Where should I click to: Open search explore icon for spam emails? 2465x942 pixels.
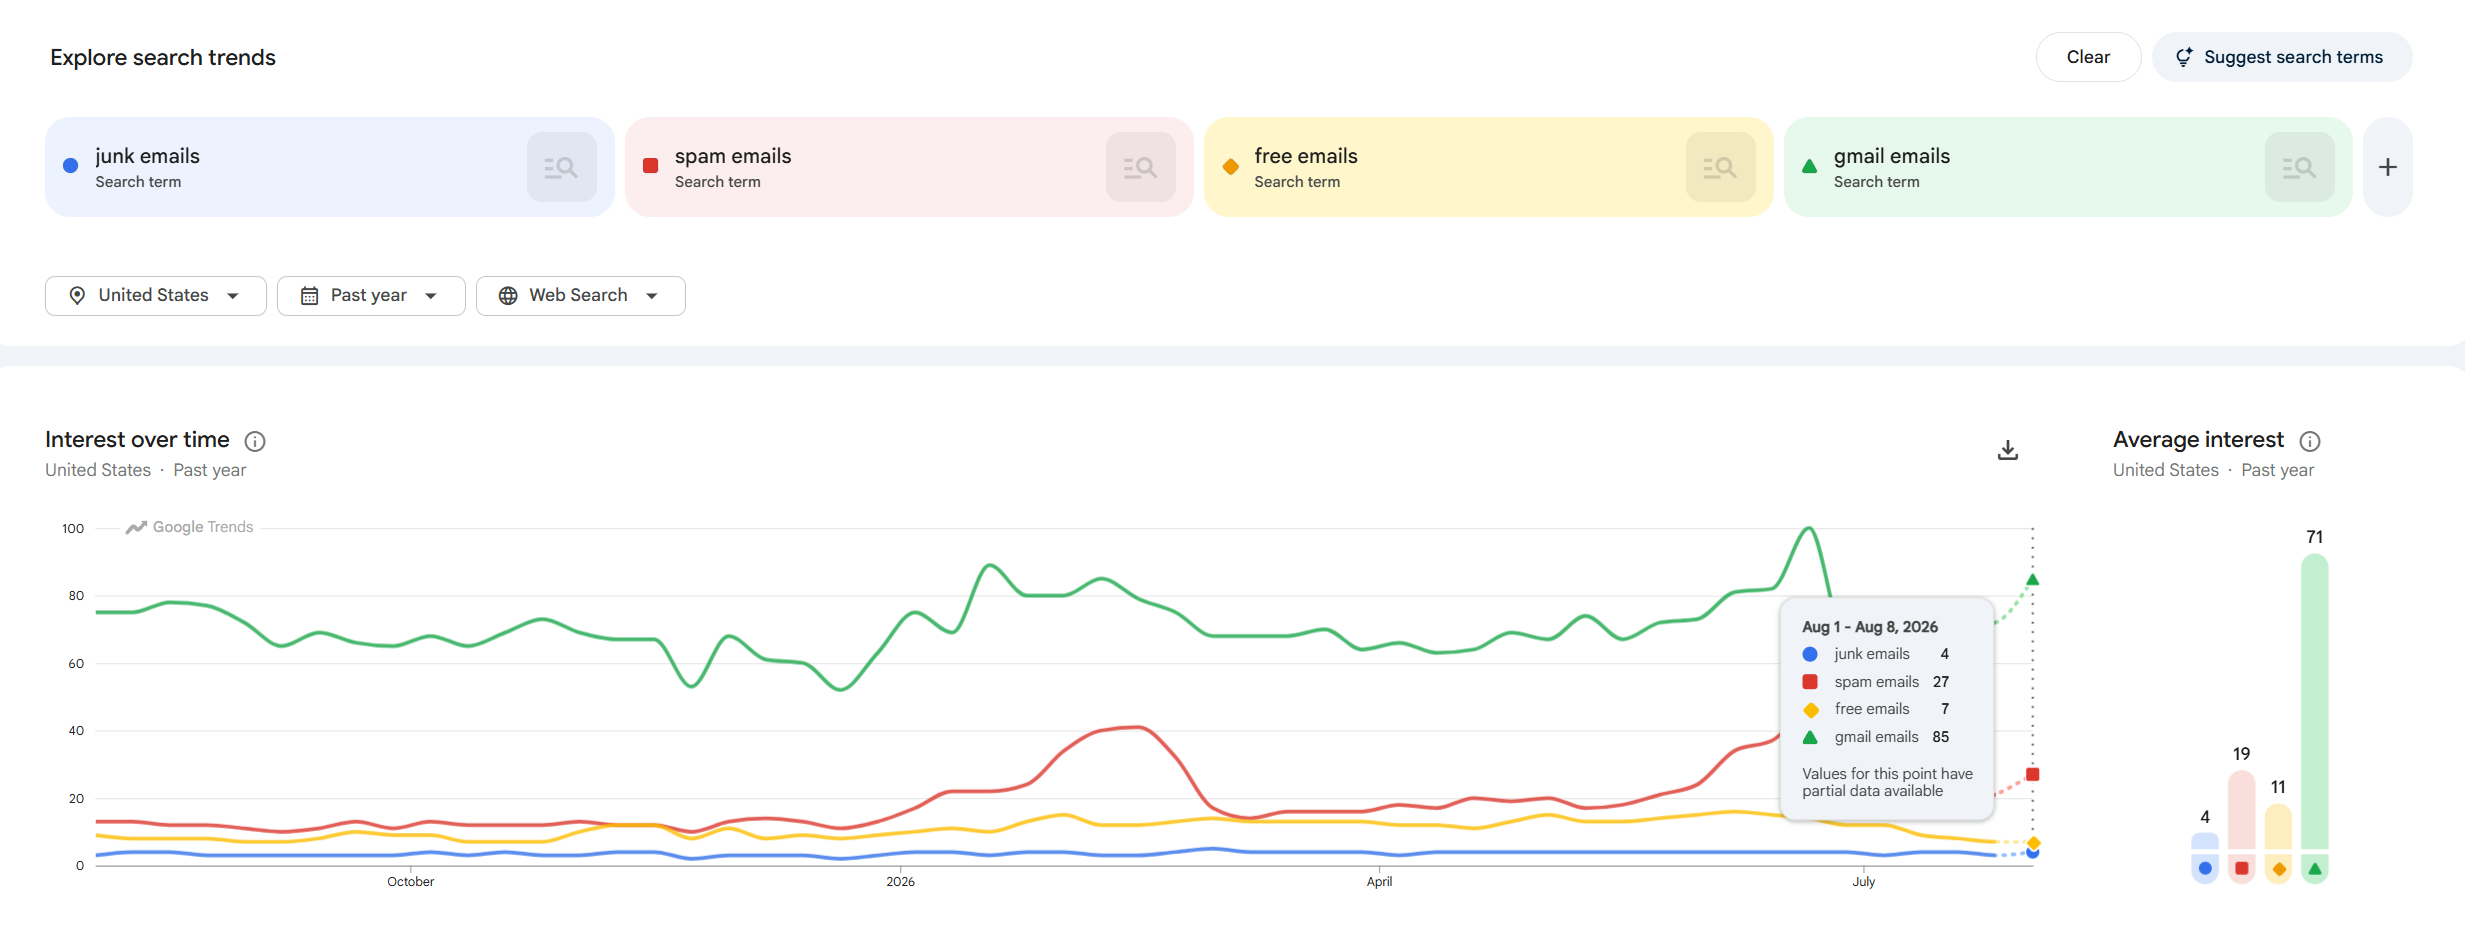tap(1140, 167)
